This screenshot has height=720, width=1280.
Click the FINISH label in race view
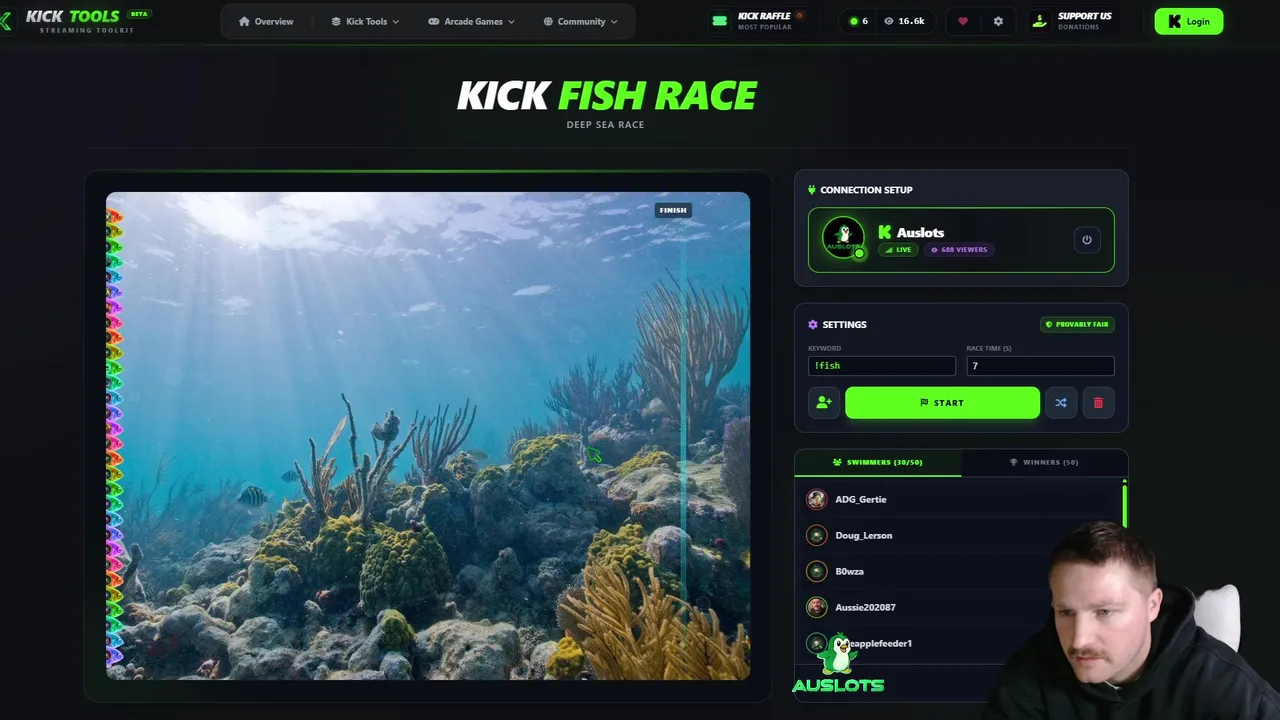coord(673,210)
